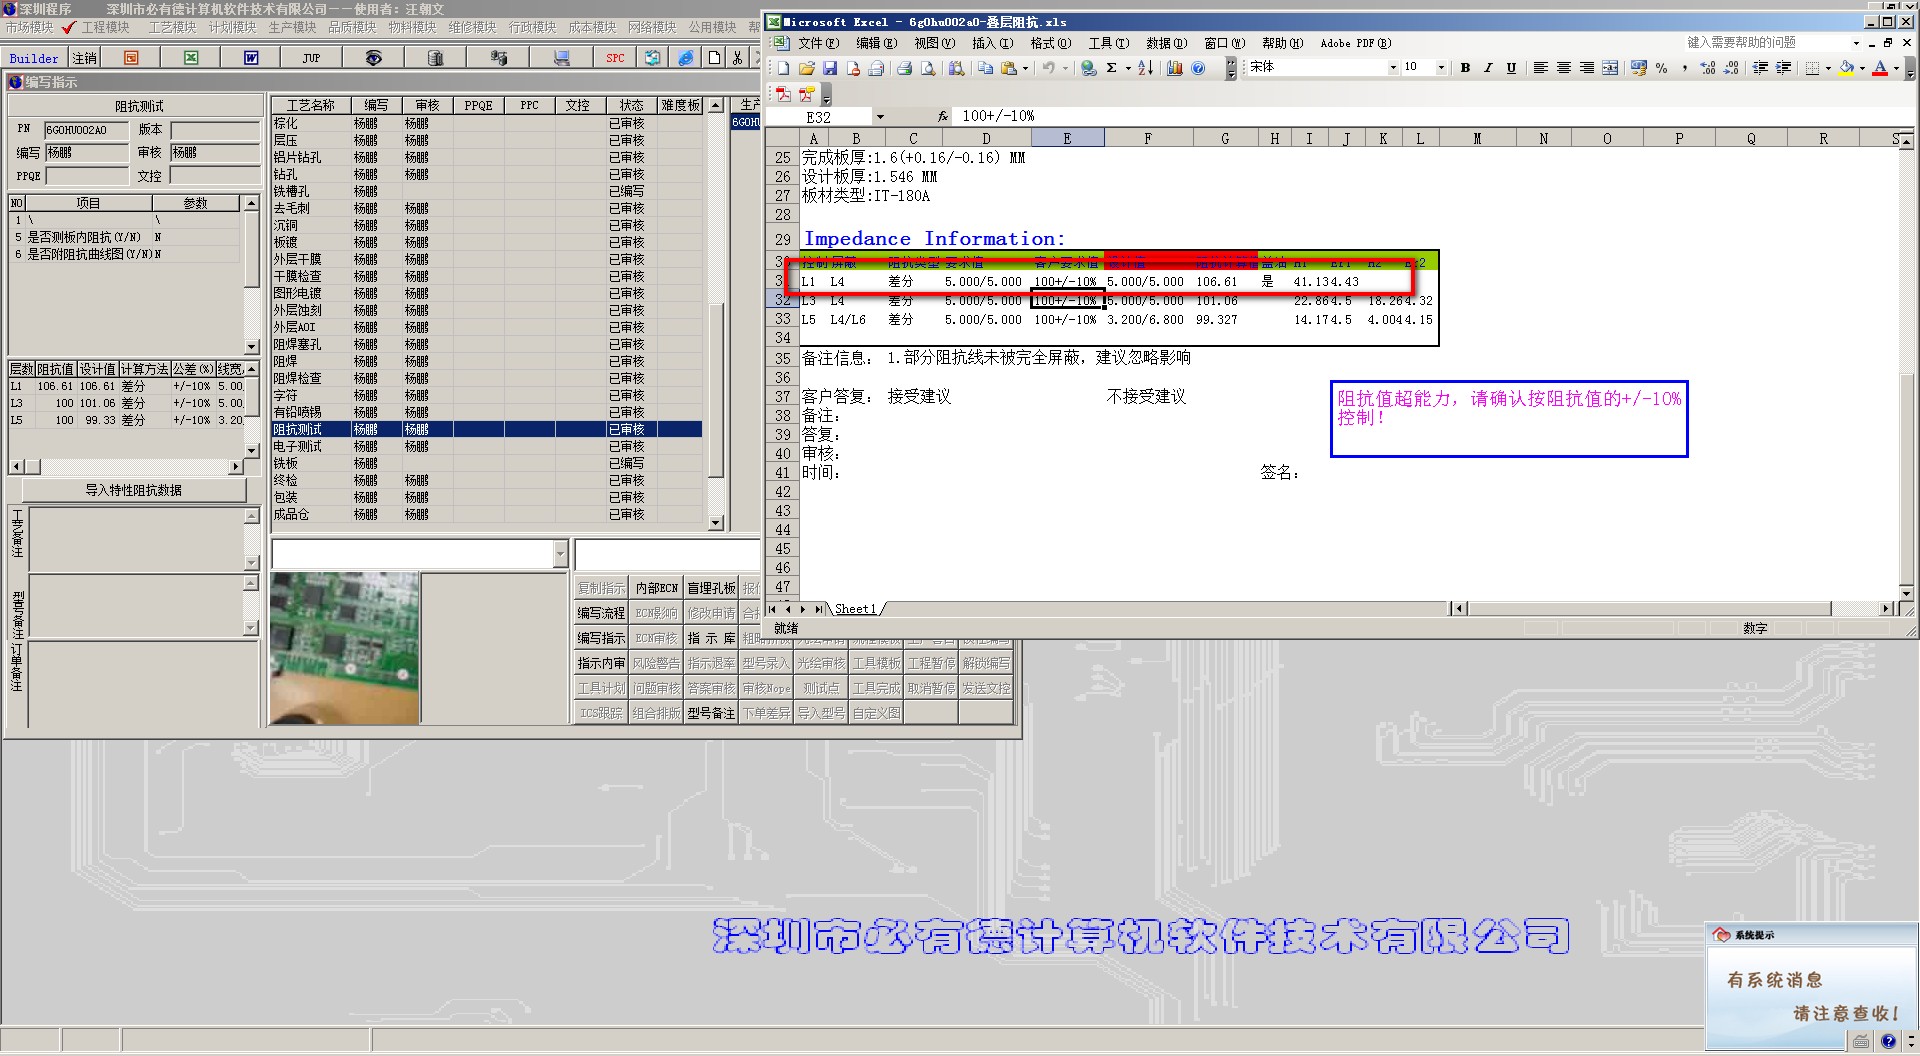1920x1056 pixels.
Task: Click the Increase Indent icon
Action: (x=1783, y=68)
